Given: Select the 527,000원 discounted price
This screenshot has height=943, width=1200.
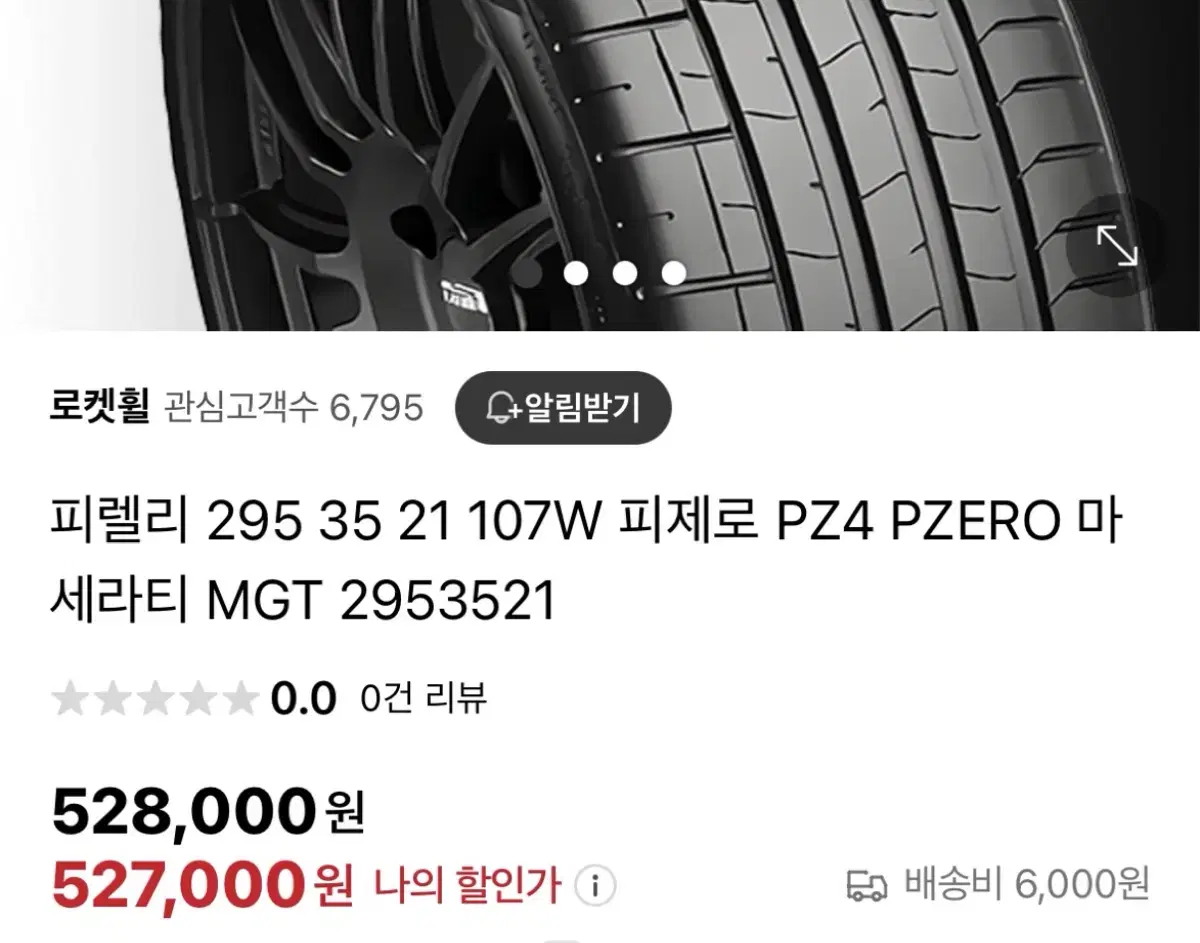Looking at the screenshot, I should point(202,883).
